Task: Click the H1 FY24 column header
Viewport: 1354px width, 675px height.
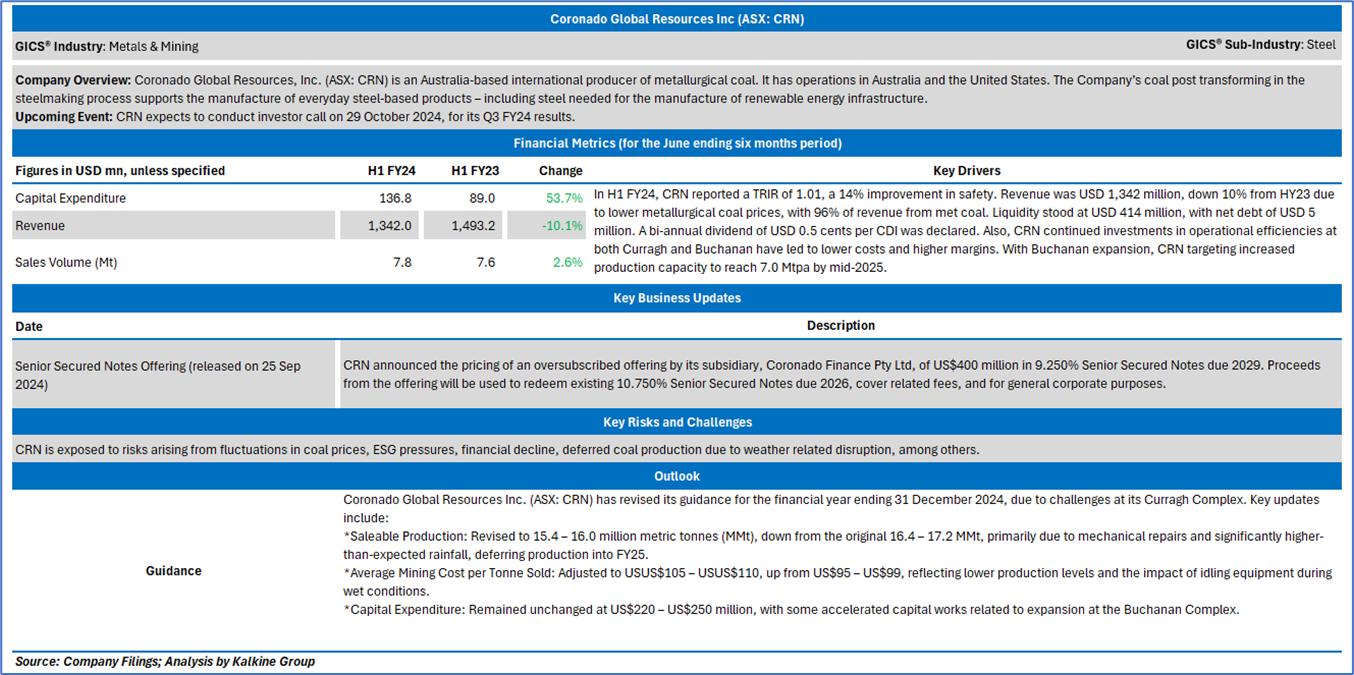Action: point(390,171)
